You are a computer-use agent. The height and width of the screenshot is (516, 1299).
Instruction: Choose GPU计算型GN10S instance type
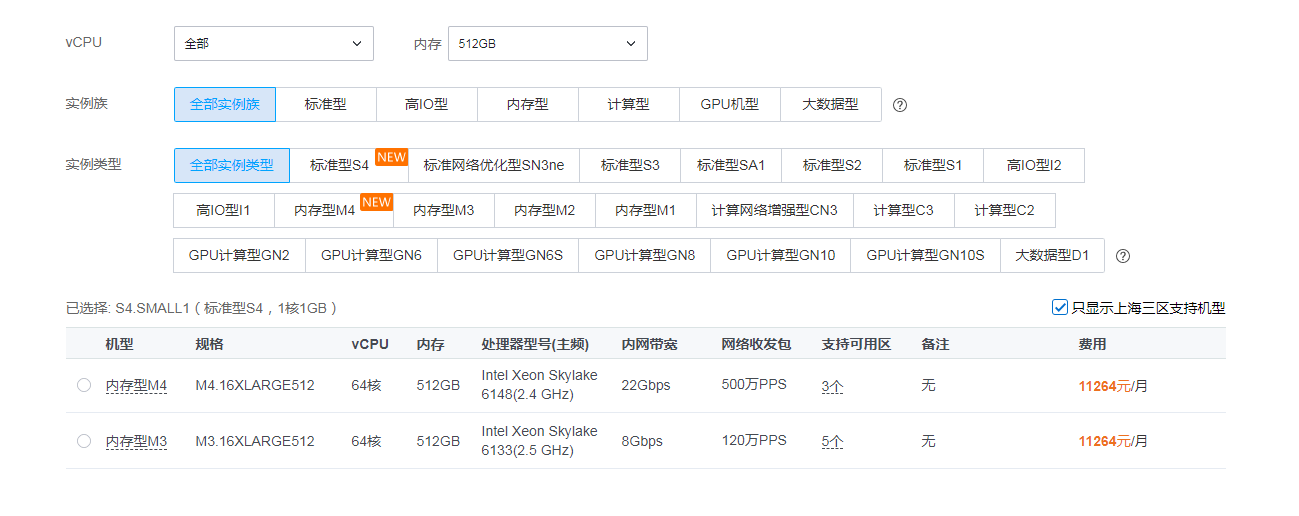(925, 255)
